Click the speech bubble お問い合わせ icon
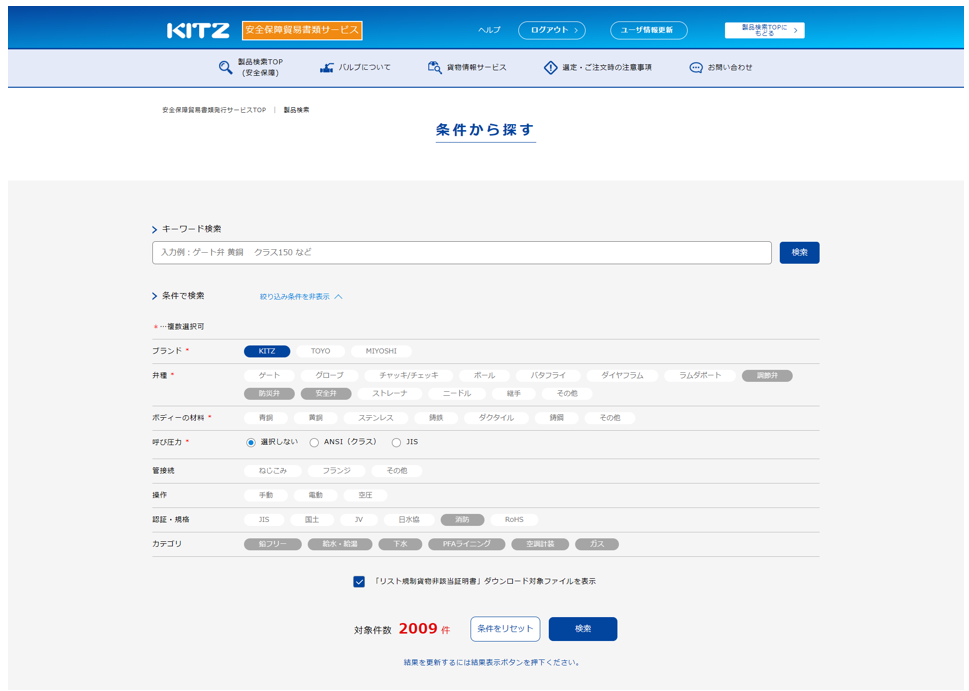 point(696,68)
